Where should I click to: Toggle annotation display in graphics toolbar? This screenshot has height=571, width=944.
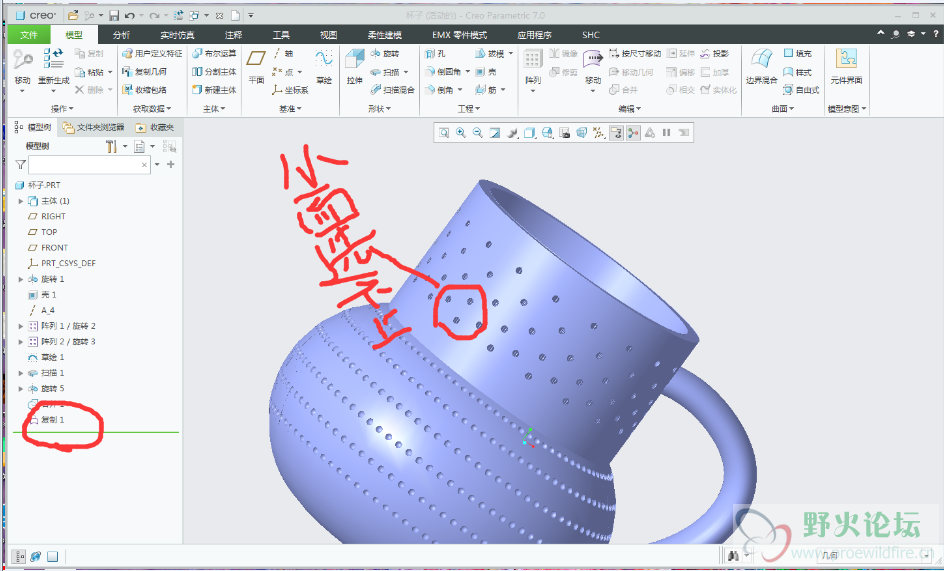(616, 133)
